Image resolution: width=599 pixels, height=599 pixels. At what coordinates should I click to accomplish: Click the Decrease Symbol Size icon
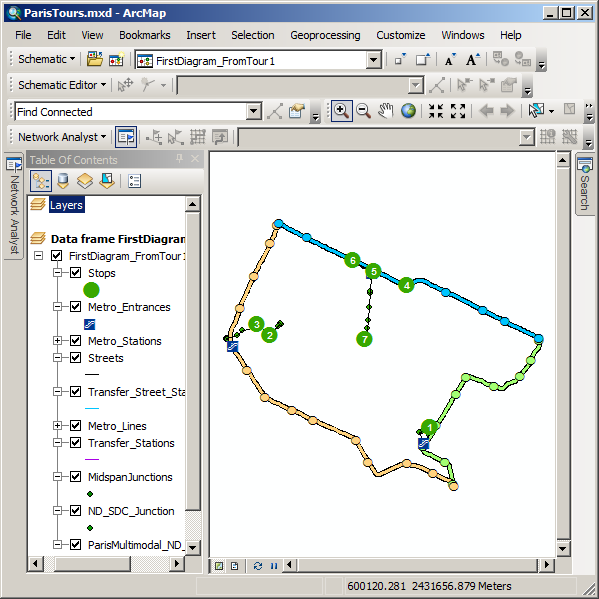[x=400, y=60]
